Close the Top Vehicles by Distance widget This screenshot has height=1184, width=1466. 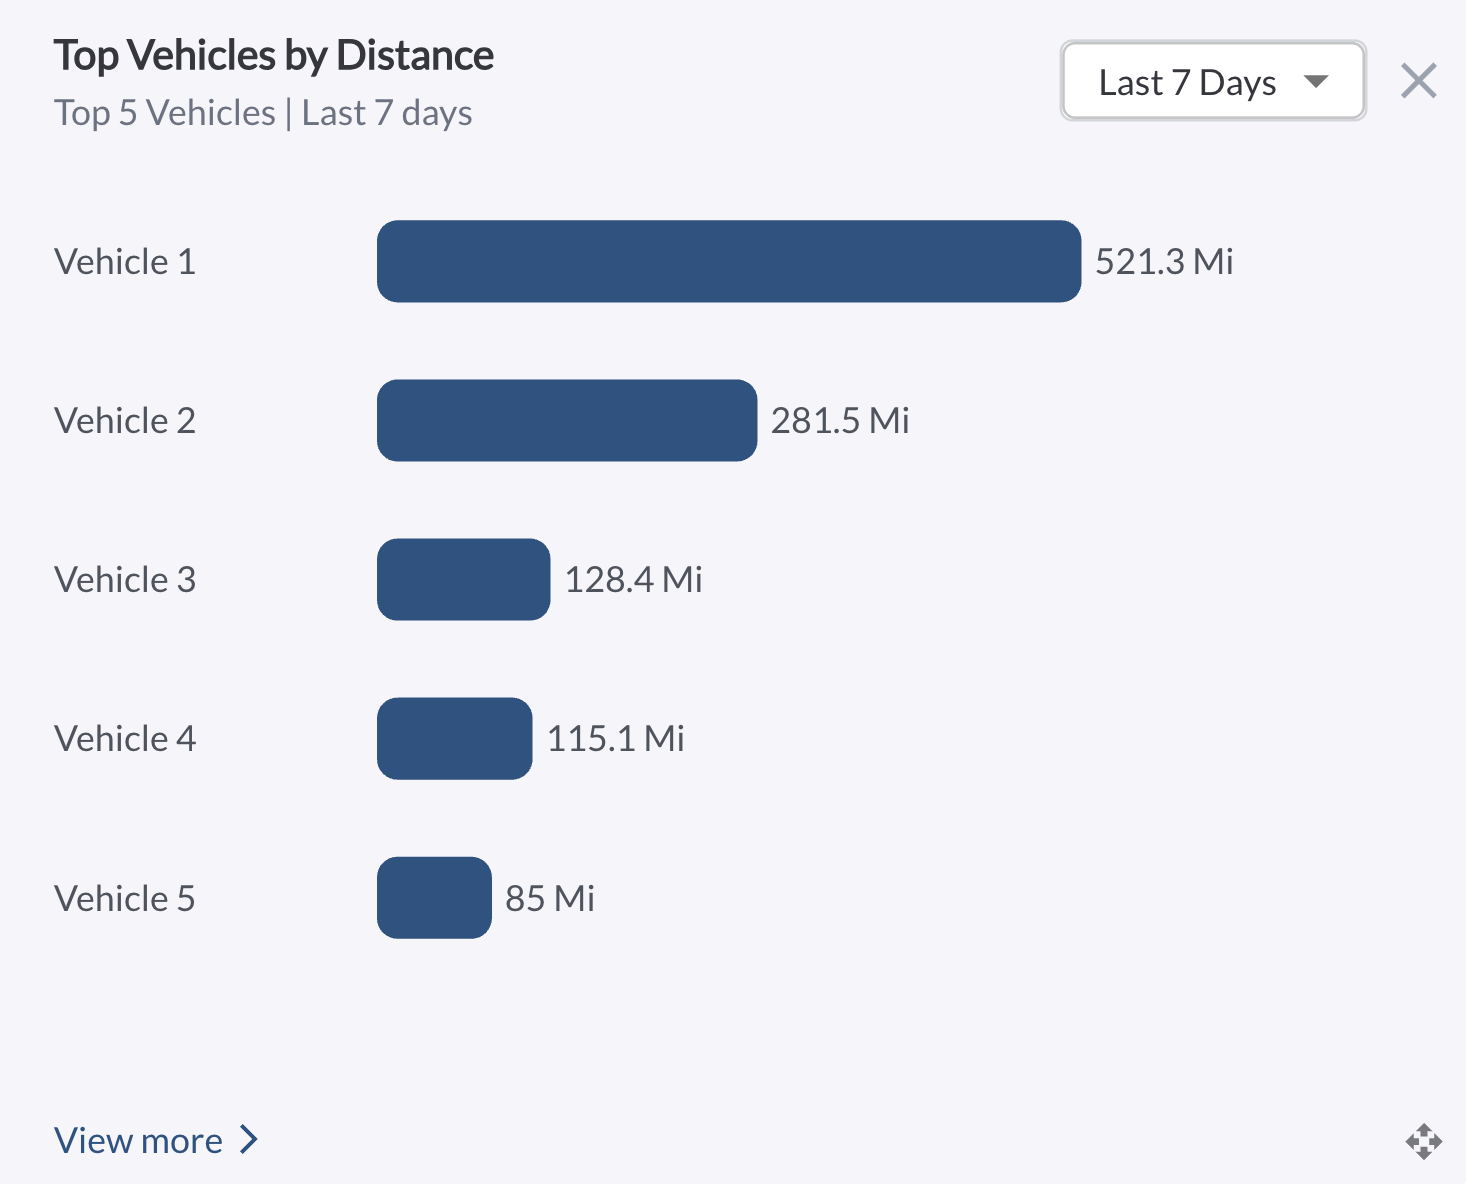pos(1418,81)
